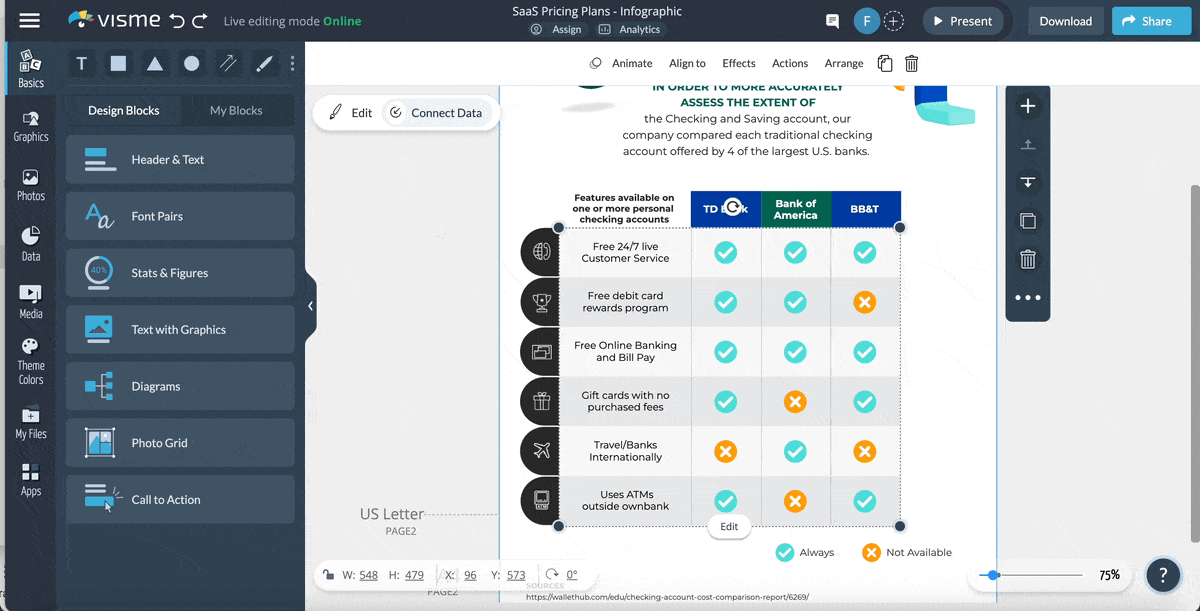Adjust the zoom slider at 75%
This screenshot has height=611, width=1200.
click(x=994, y=575)
